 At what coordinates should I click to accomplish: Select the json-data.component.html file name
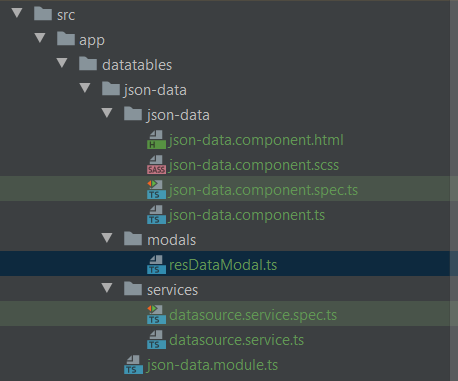256,140
